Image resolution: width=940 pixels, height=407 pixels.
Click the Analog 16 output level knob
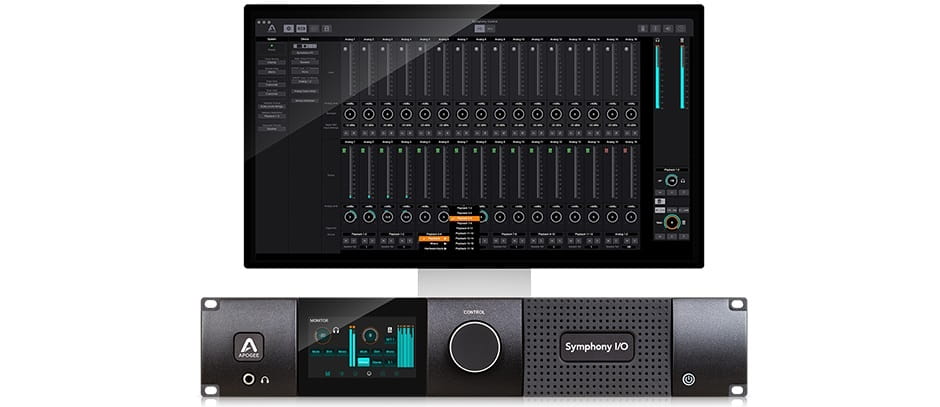[x=631, y=216]
